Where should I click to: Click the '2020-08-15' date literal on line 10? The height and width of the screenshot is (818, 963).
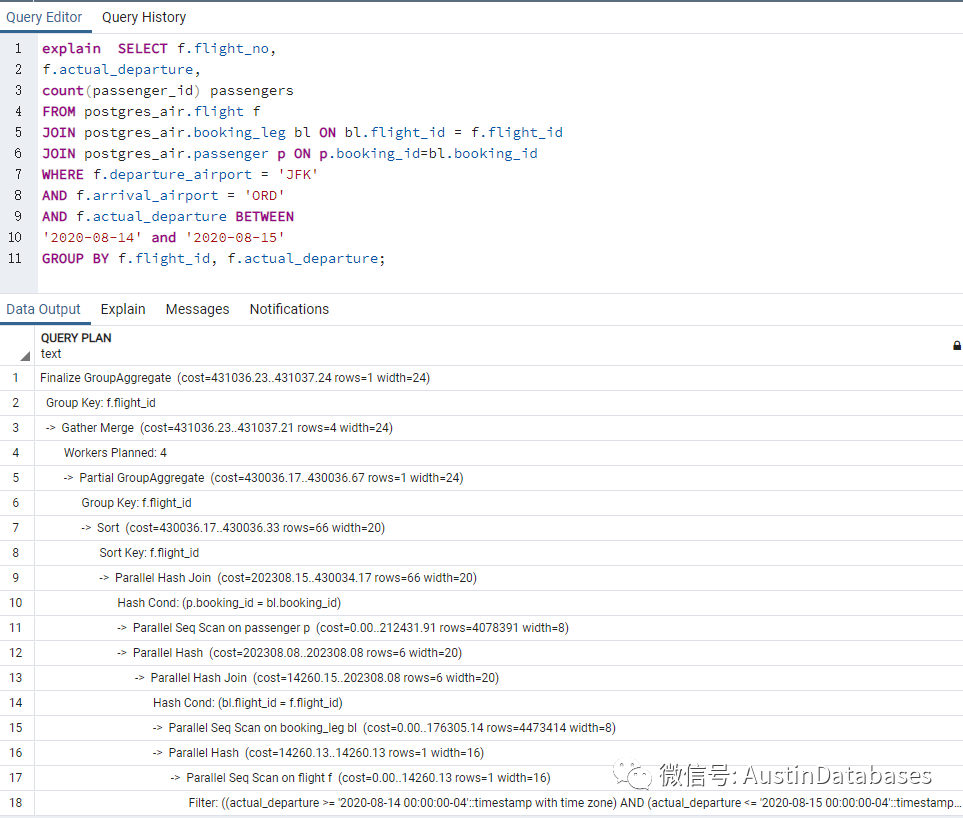pos(235,238)
